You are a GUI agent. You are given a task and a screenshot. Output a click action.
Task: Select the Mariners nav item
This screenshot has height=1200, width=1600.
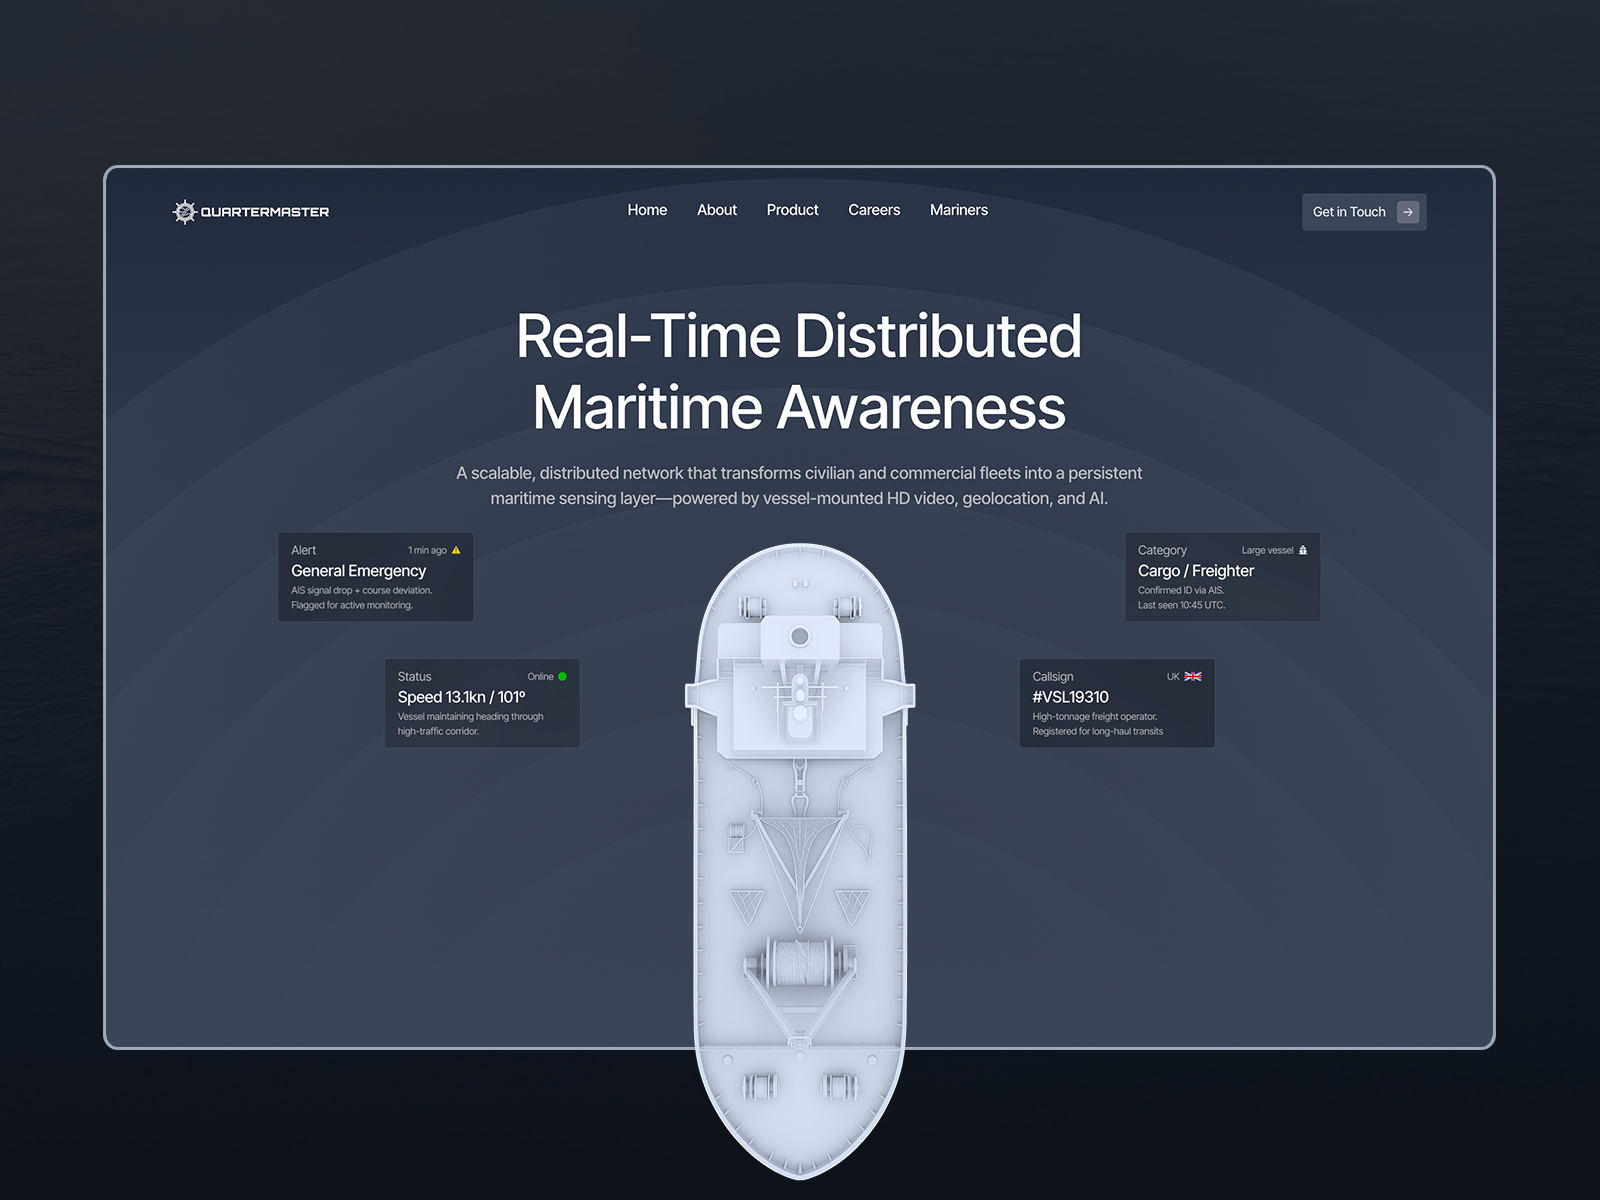click(x=959, y=210)
